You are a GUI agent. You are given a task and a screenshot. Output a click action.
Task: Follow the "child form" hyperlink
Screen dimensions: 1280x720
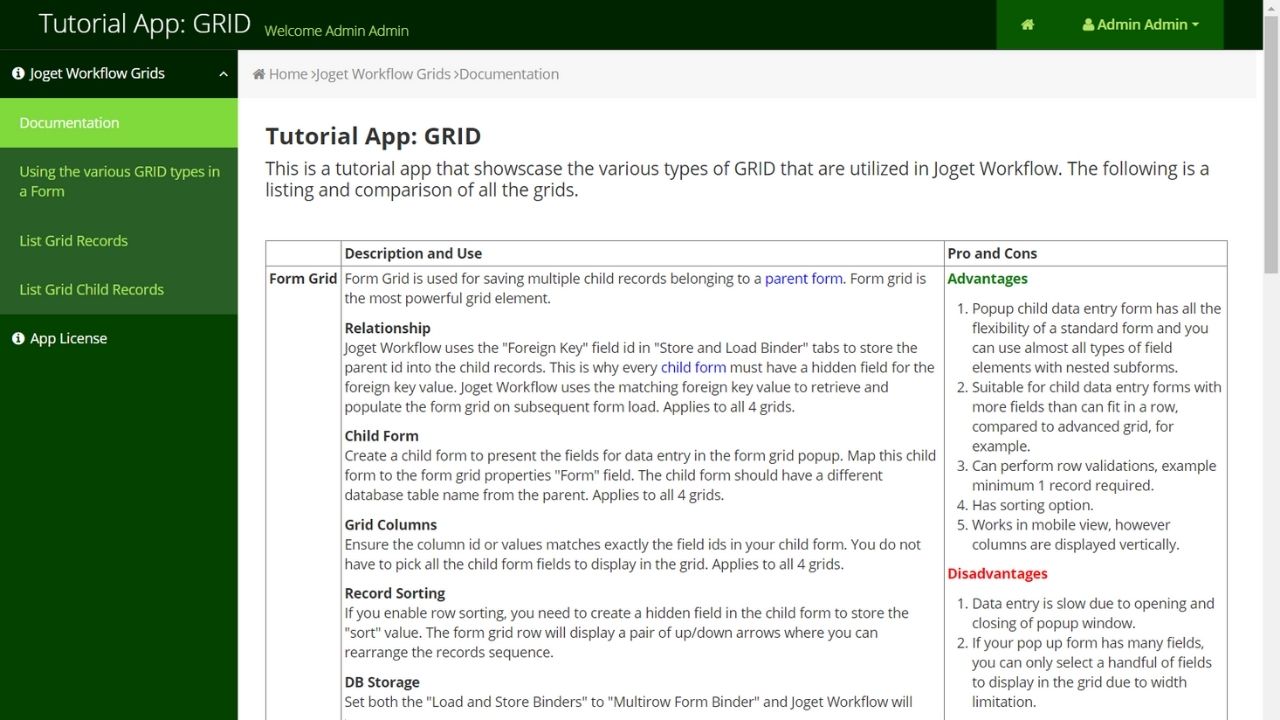click(693, 367)
